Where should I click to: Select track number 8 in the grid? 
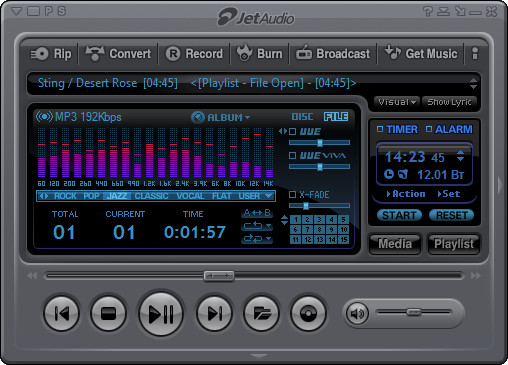tap(319, 230)
